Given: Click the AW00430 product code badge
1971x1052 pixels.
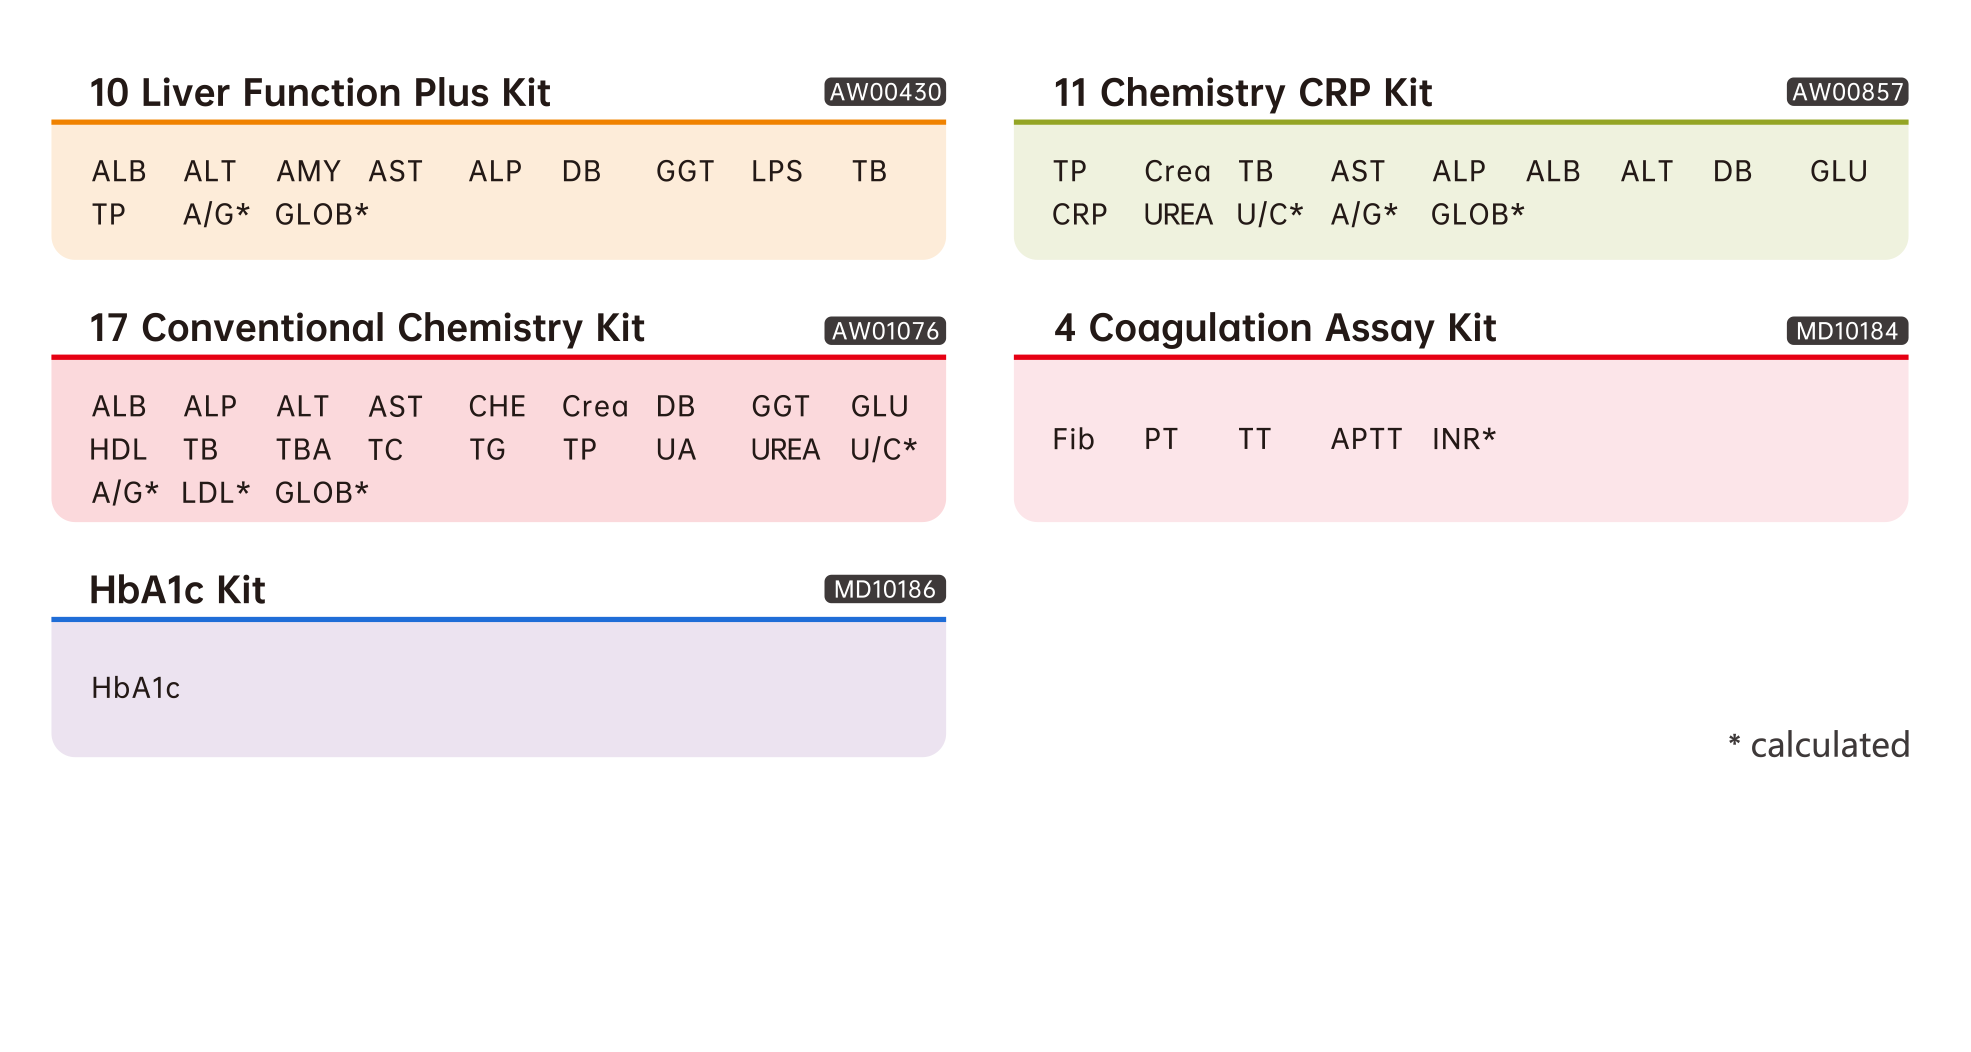Looking at the screenshot, I should point(884,92).
